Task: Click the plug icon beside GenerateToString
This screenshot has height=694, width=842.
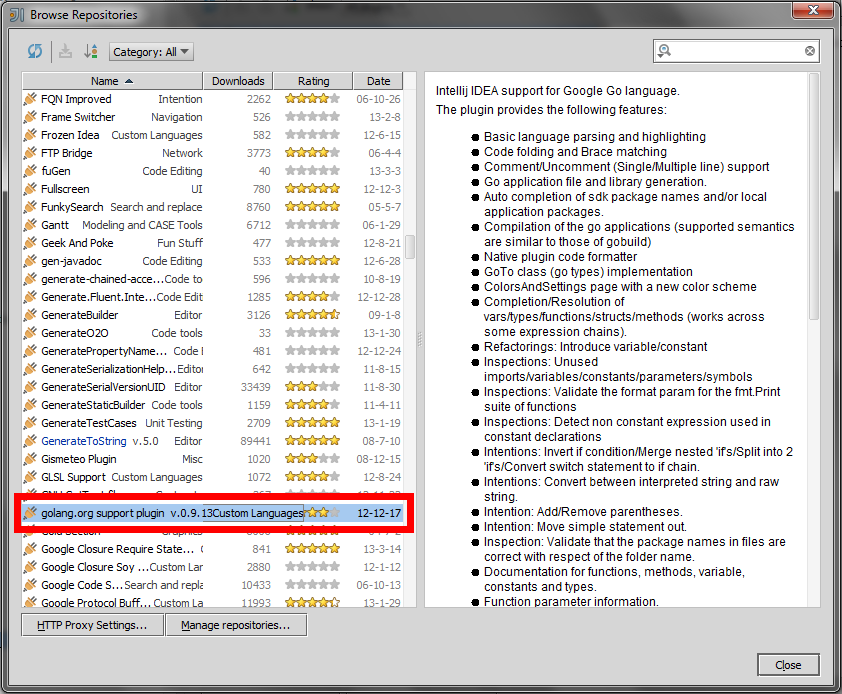Action: 31,441
